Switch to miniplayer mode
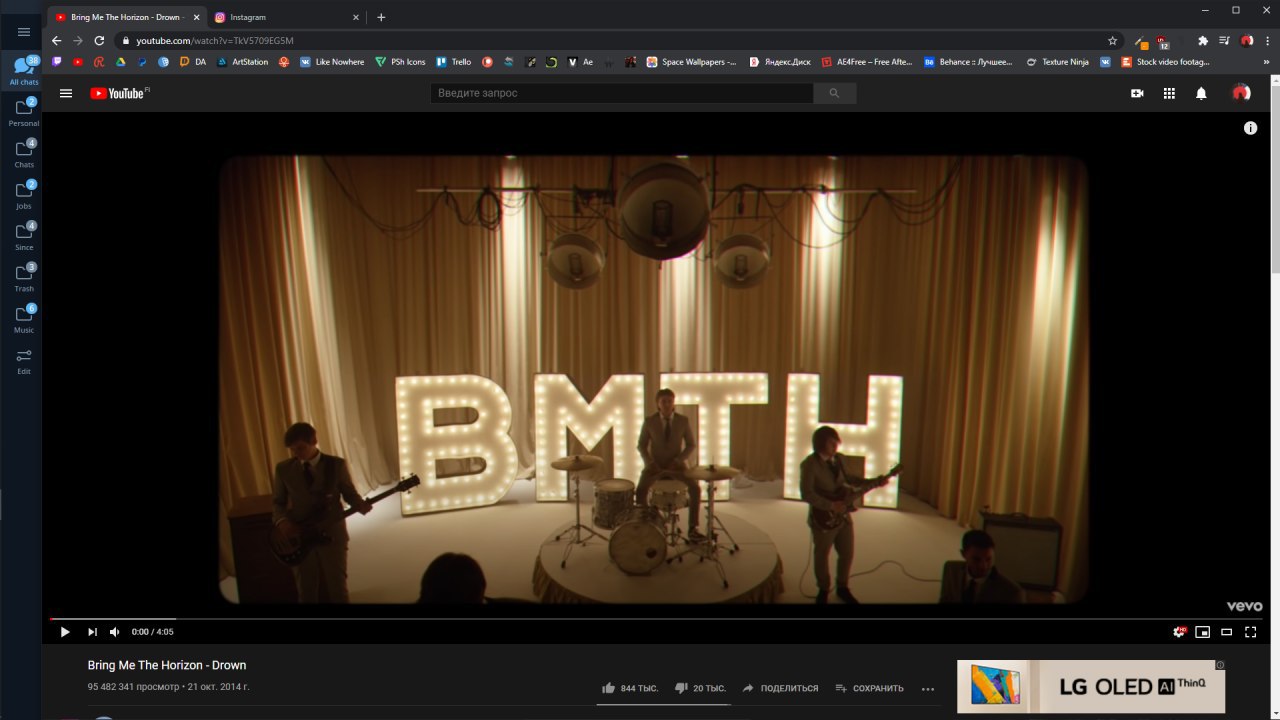 [1203, 632]
